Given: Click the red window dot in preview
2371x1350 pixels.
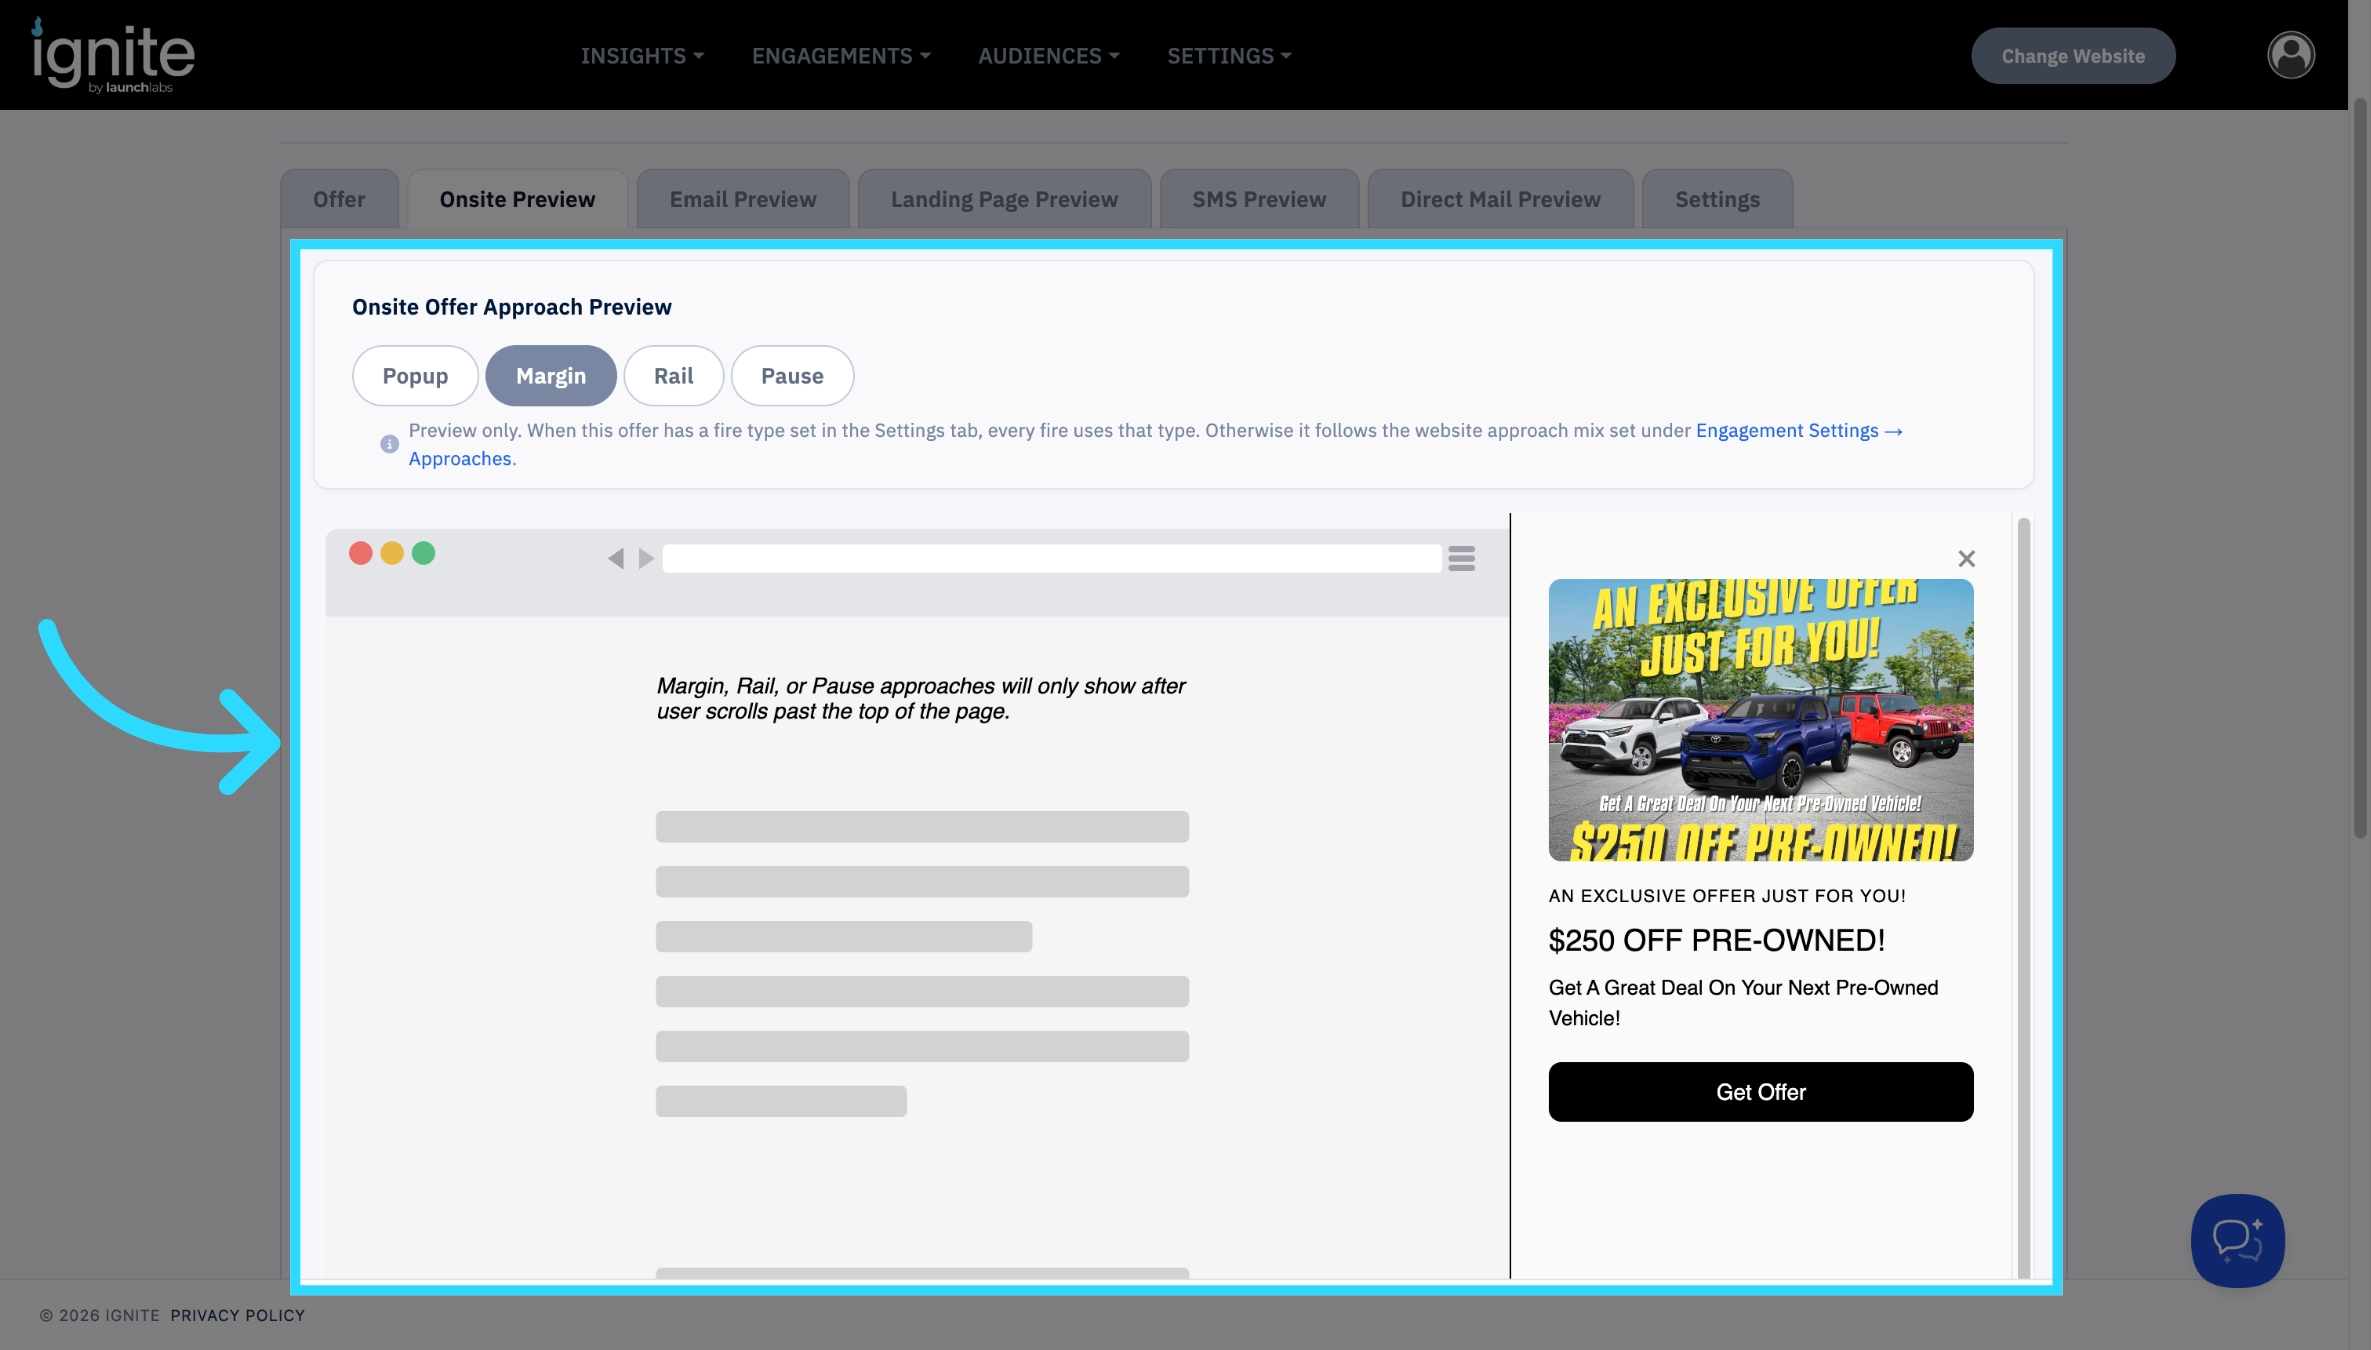Looking at the screenshot, I should 361,553.
